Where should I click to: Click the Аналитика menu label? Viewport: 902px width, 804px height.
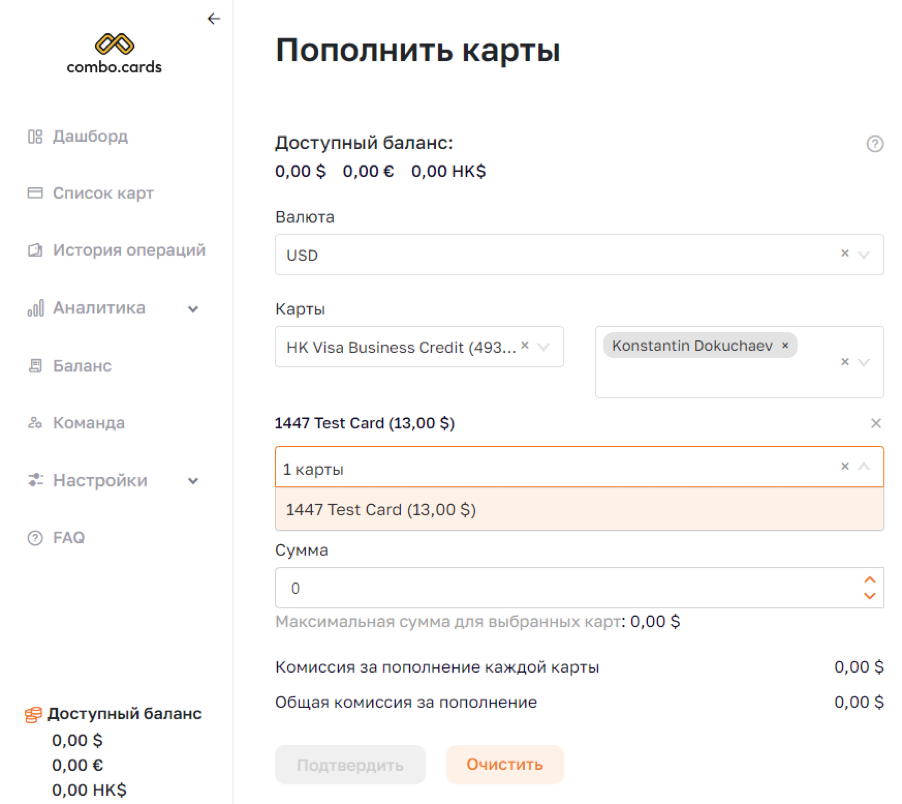(x=100, y=308)
